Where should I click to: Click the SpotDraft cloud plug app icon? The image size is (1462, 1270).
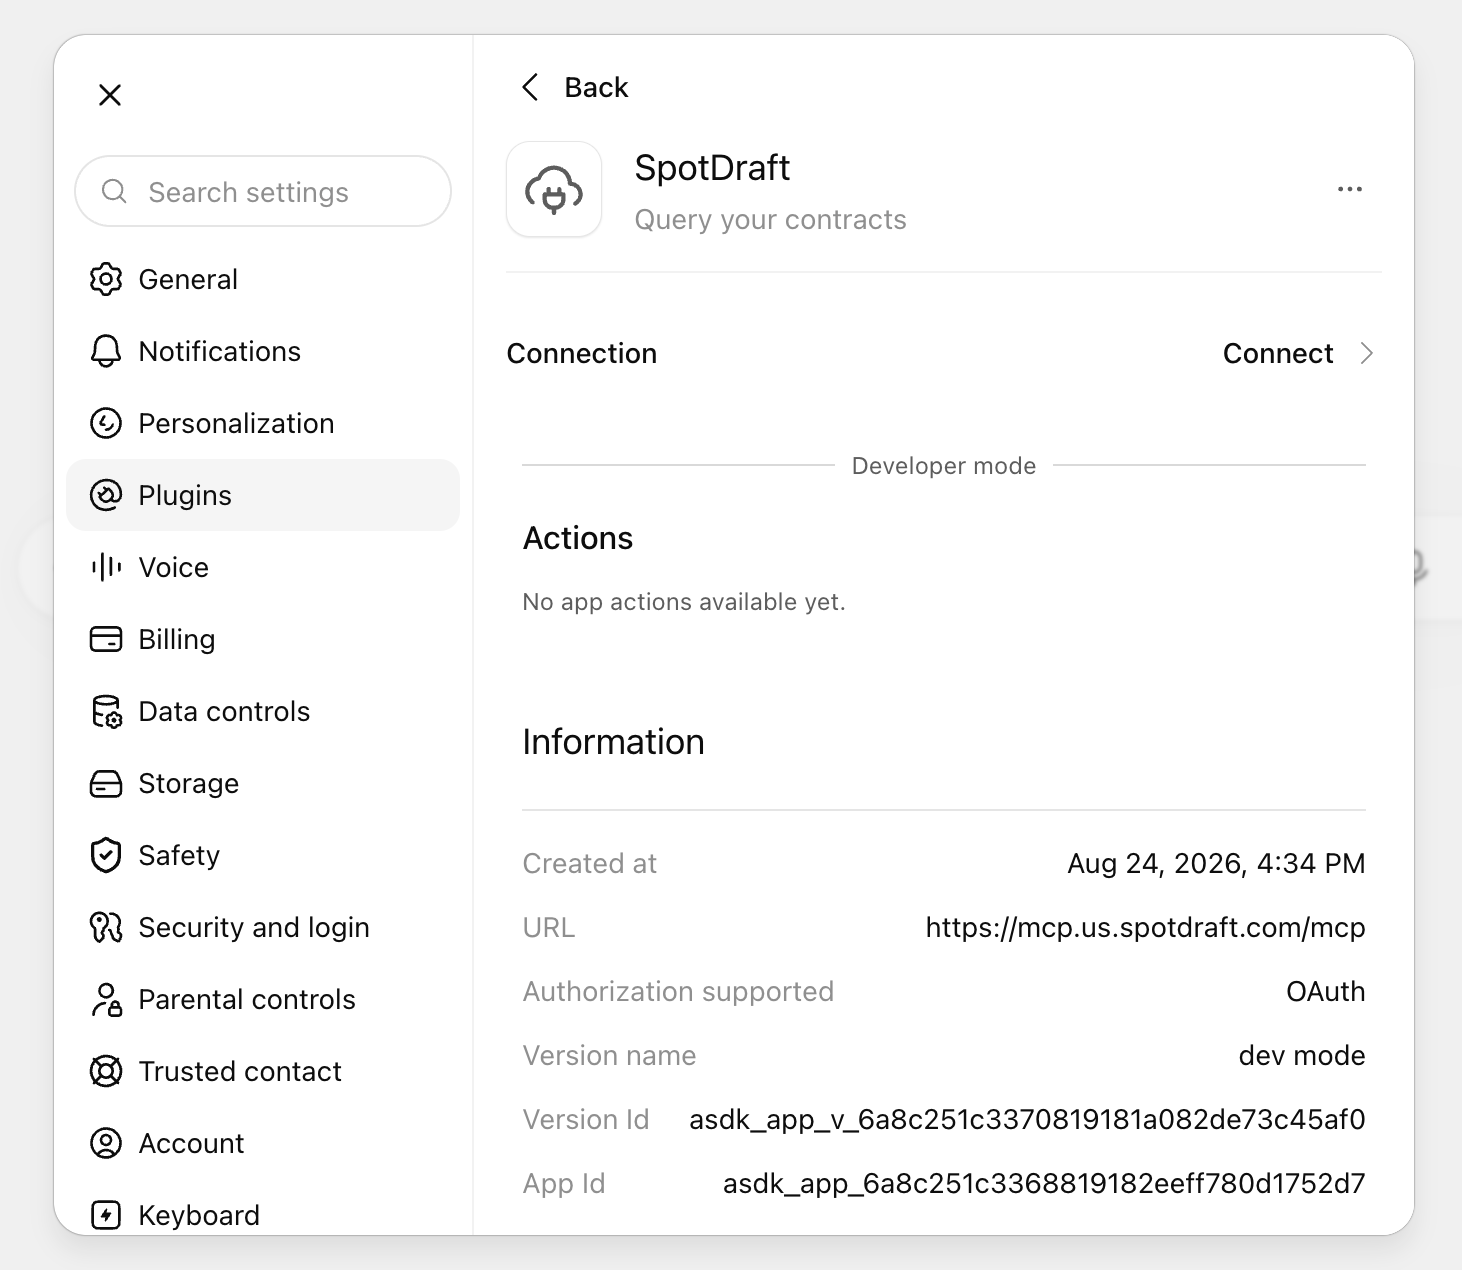pos(554,189)
